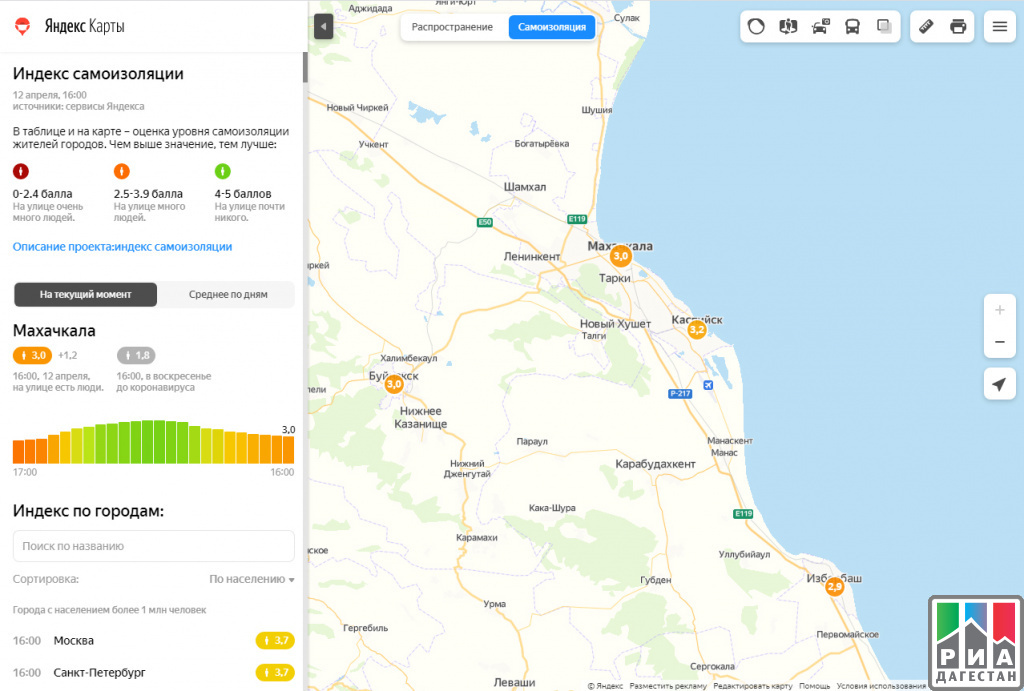
Task: Switch to Самоизоляция map mode
Action: click(552, 27)
